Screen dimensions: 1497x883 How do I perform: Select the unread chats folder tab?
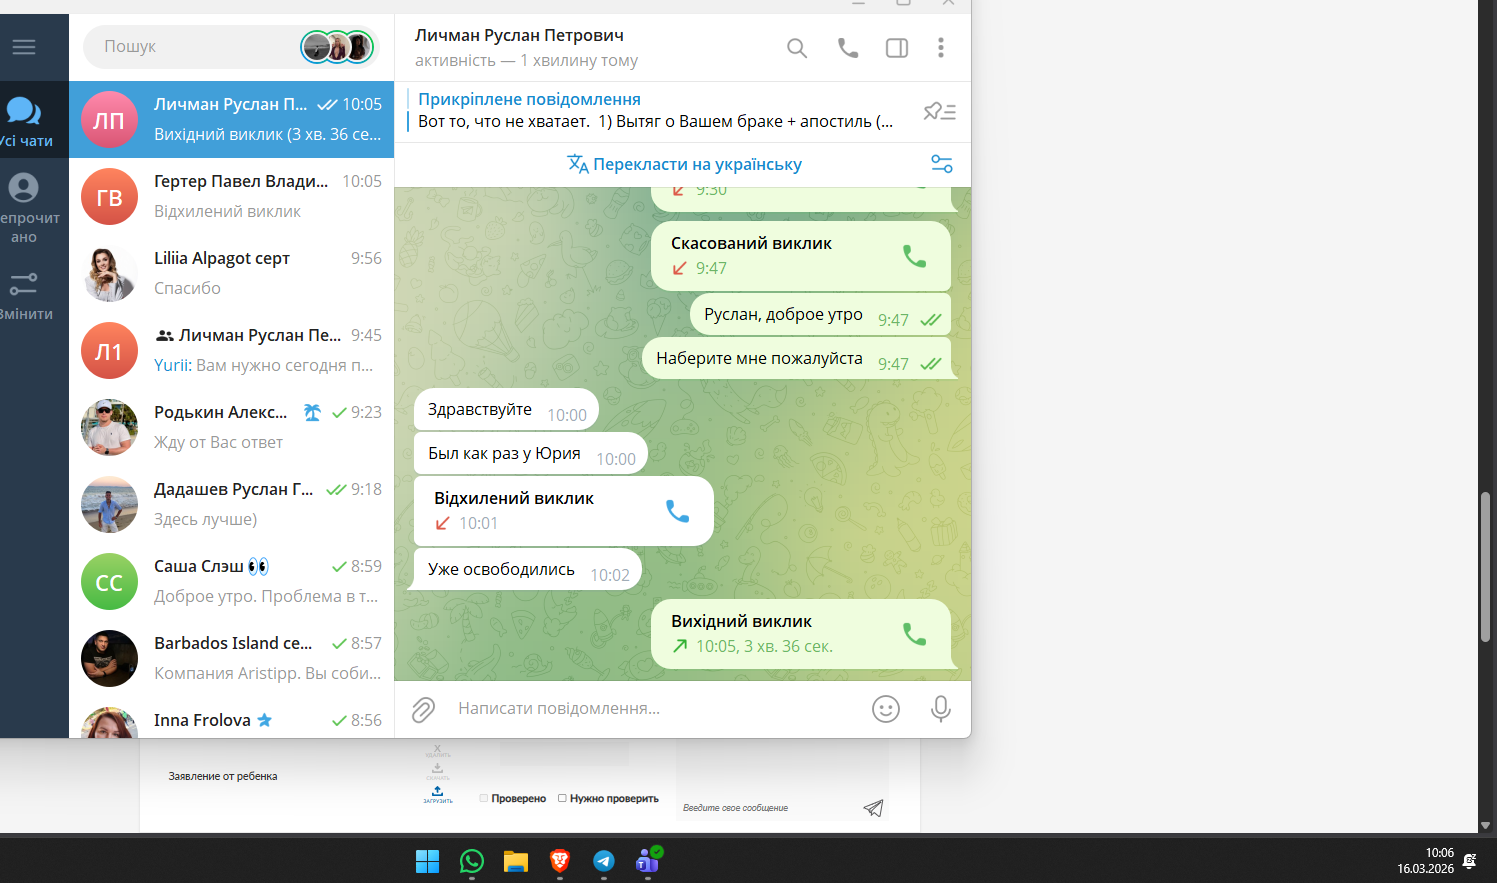coord(27,207)
